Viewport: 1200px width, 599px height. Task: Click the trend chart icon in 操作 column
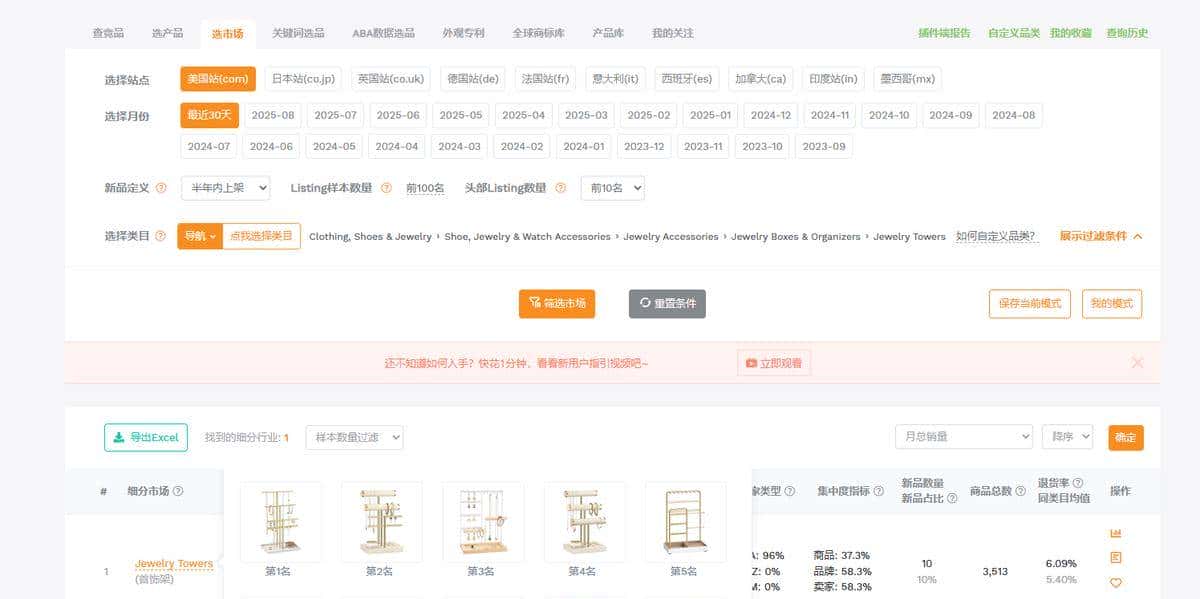point(1116,533)
